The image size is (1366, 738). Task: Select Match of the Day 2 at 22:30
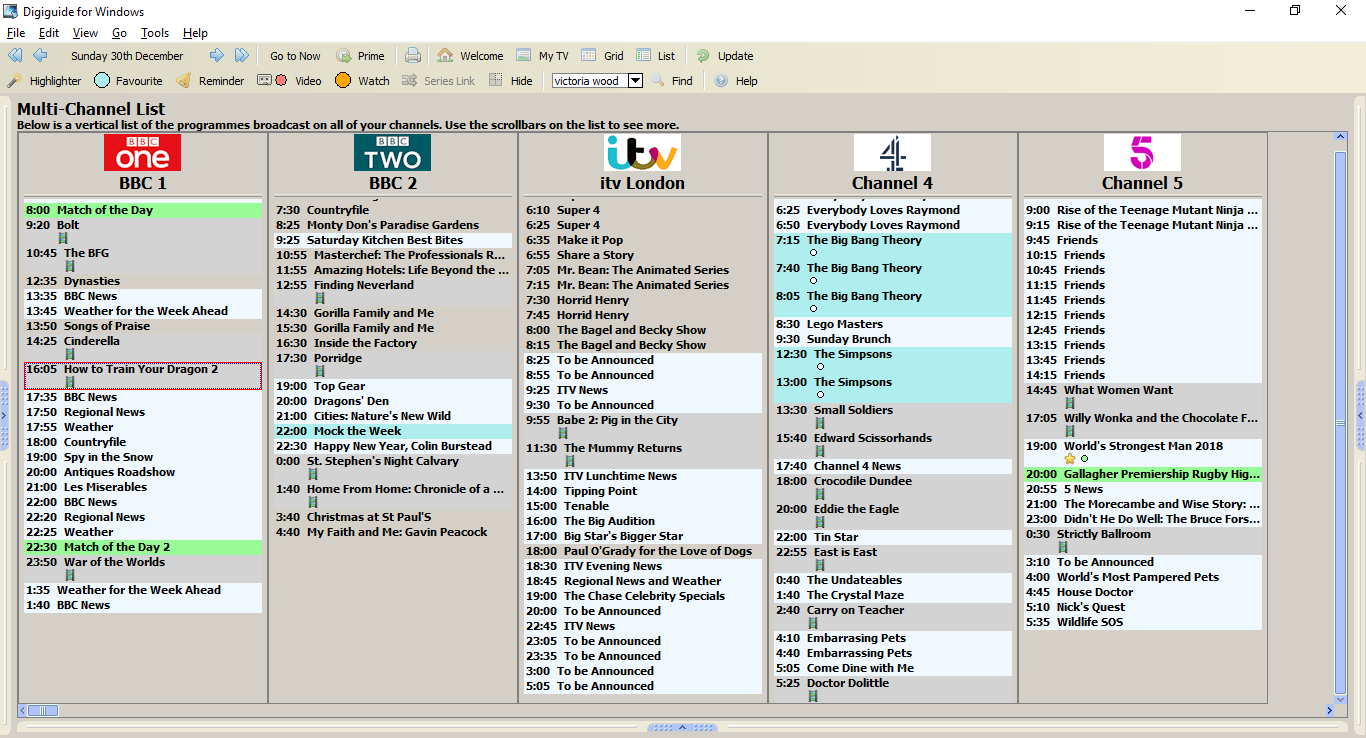point(143,547)
